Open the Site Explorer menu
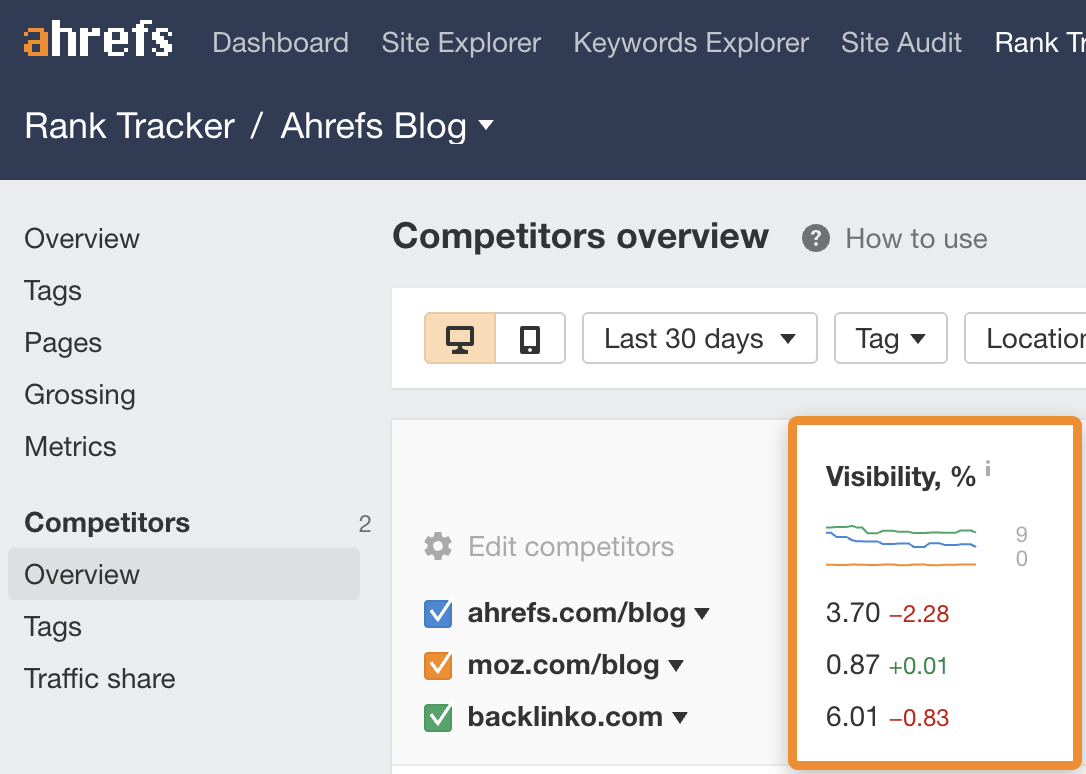 (461, 43)
